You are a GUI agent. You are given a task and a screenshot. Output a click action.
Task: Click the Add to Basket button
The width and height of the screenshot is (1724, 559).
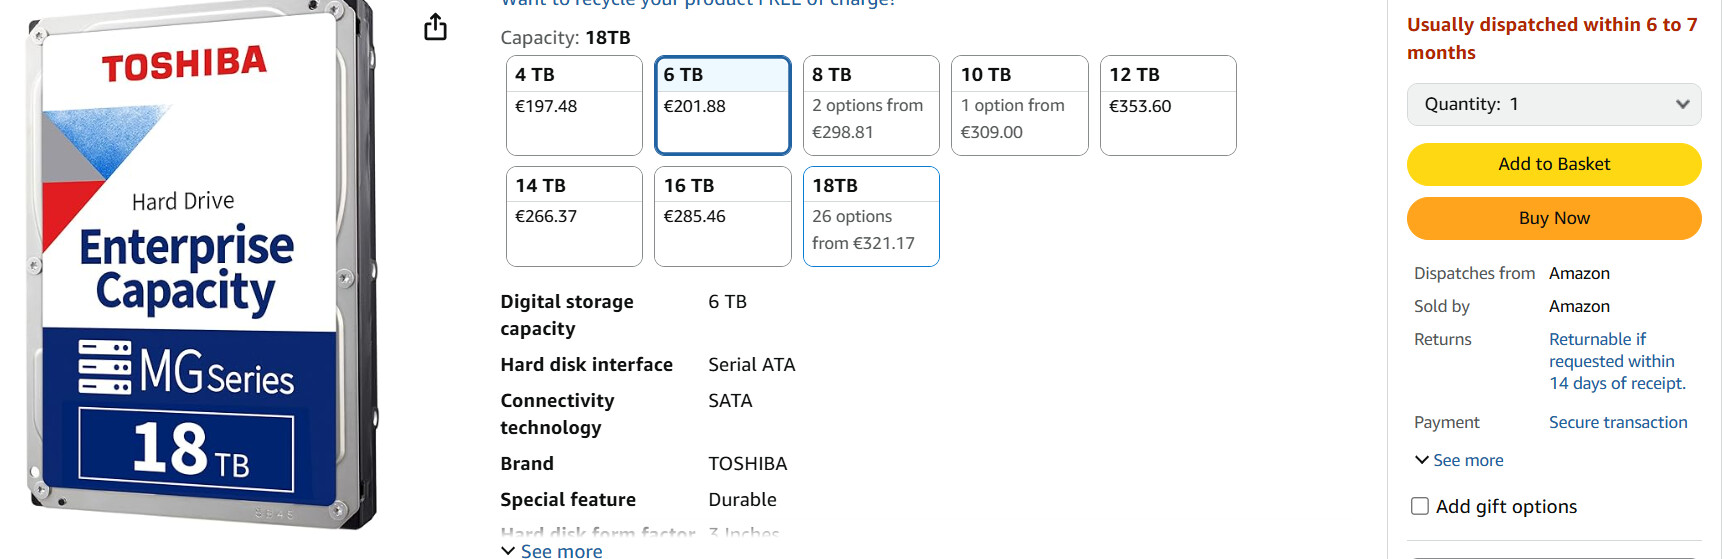[x=1554, y=164]
